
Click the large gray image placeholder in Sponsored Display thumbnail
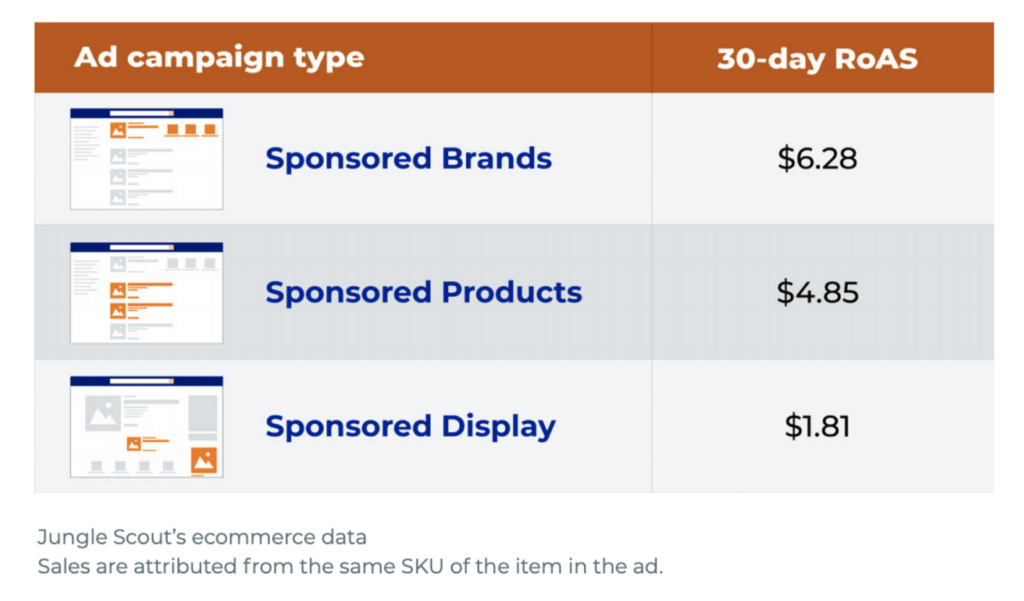click(x=102, y=413)
